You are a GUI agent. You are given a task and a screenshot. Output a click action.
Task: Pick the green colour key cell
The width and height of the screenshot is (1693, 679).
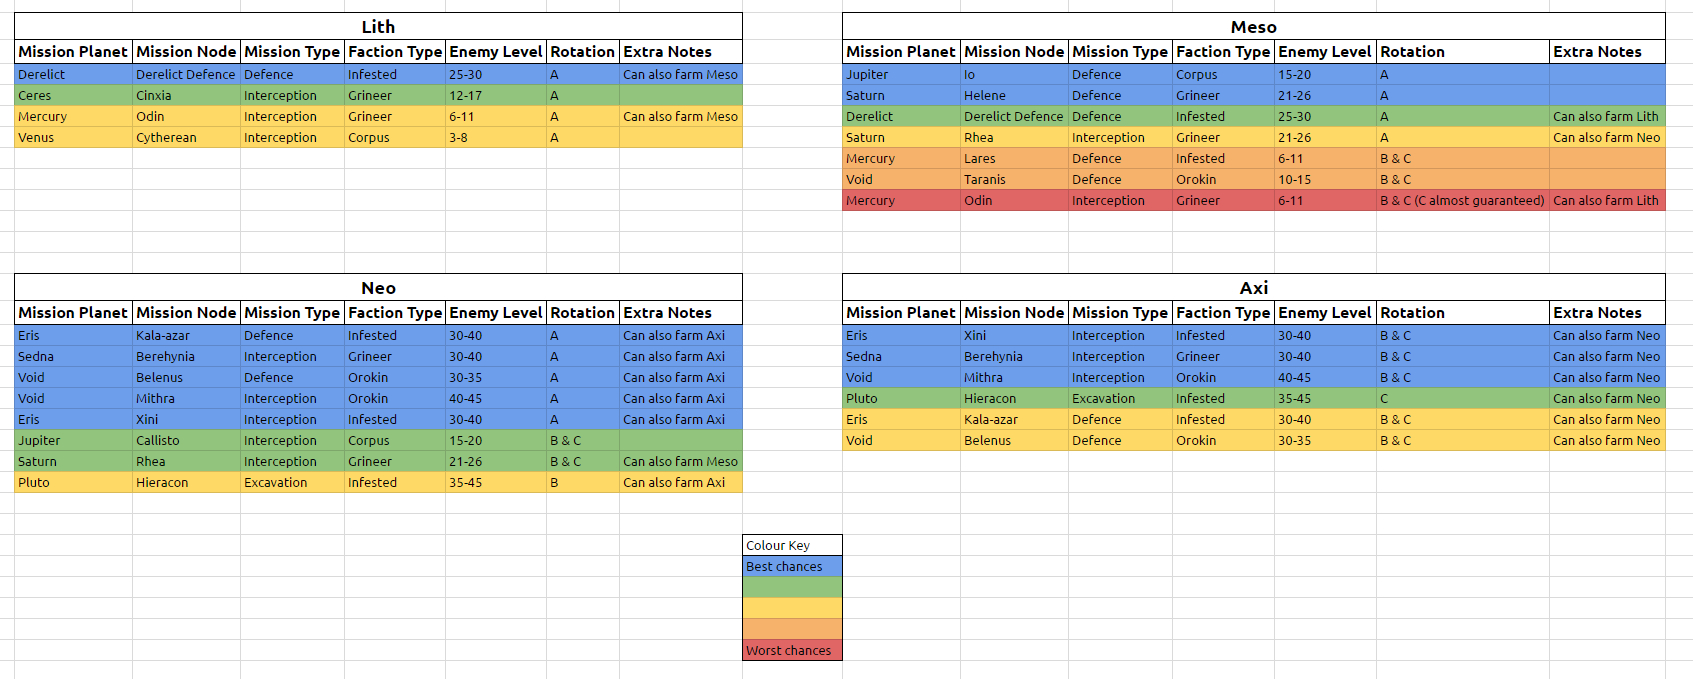point(792,588)
